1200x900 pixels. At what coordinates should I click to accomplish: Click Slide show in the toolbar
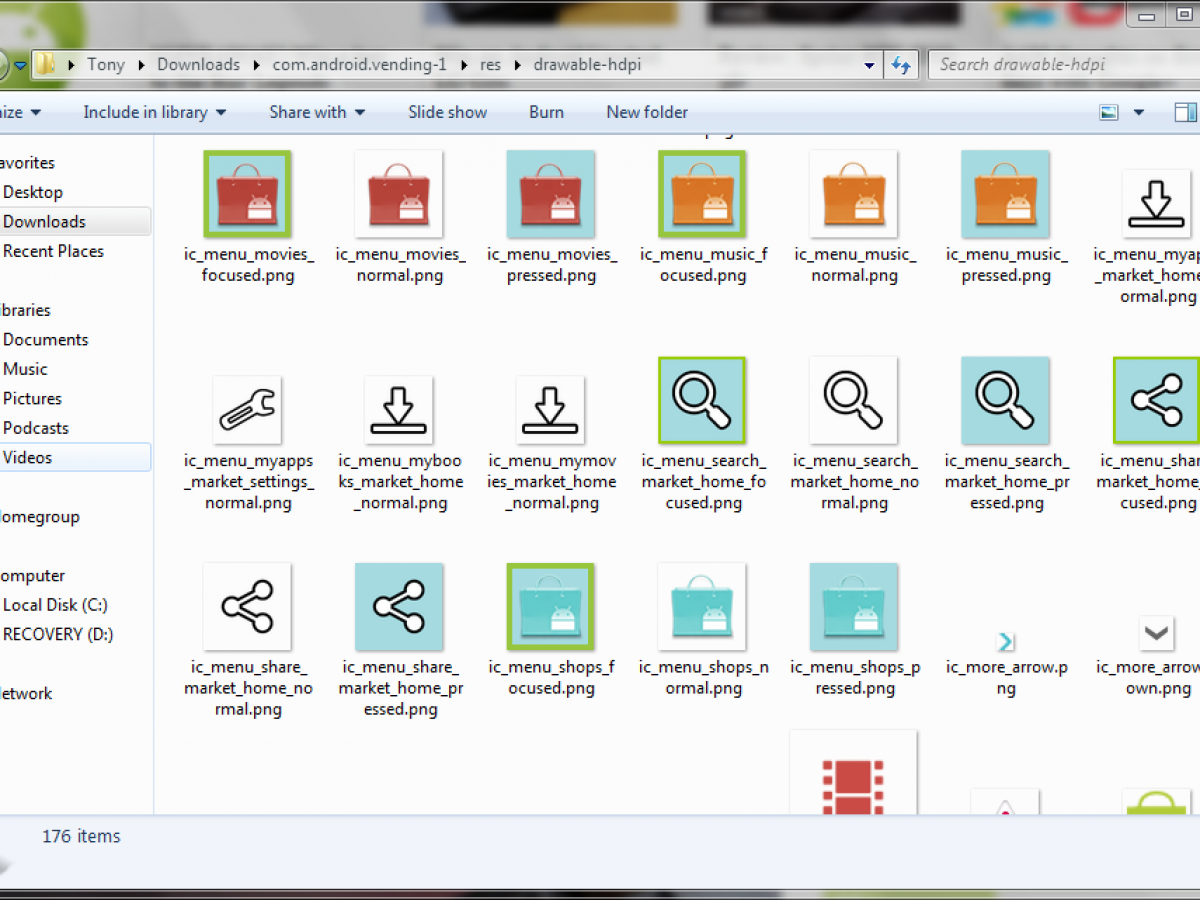pyautogui.click(x=447, y=112)
